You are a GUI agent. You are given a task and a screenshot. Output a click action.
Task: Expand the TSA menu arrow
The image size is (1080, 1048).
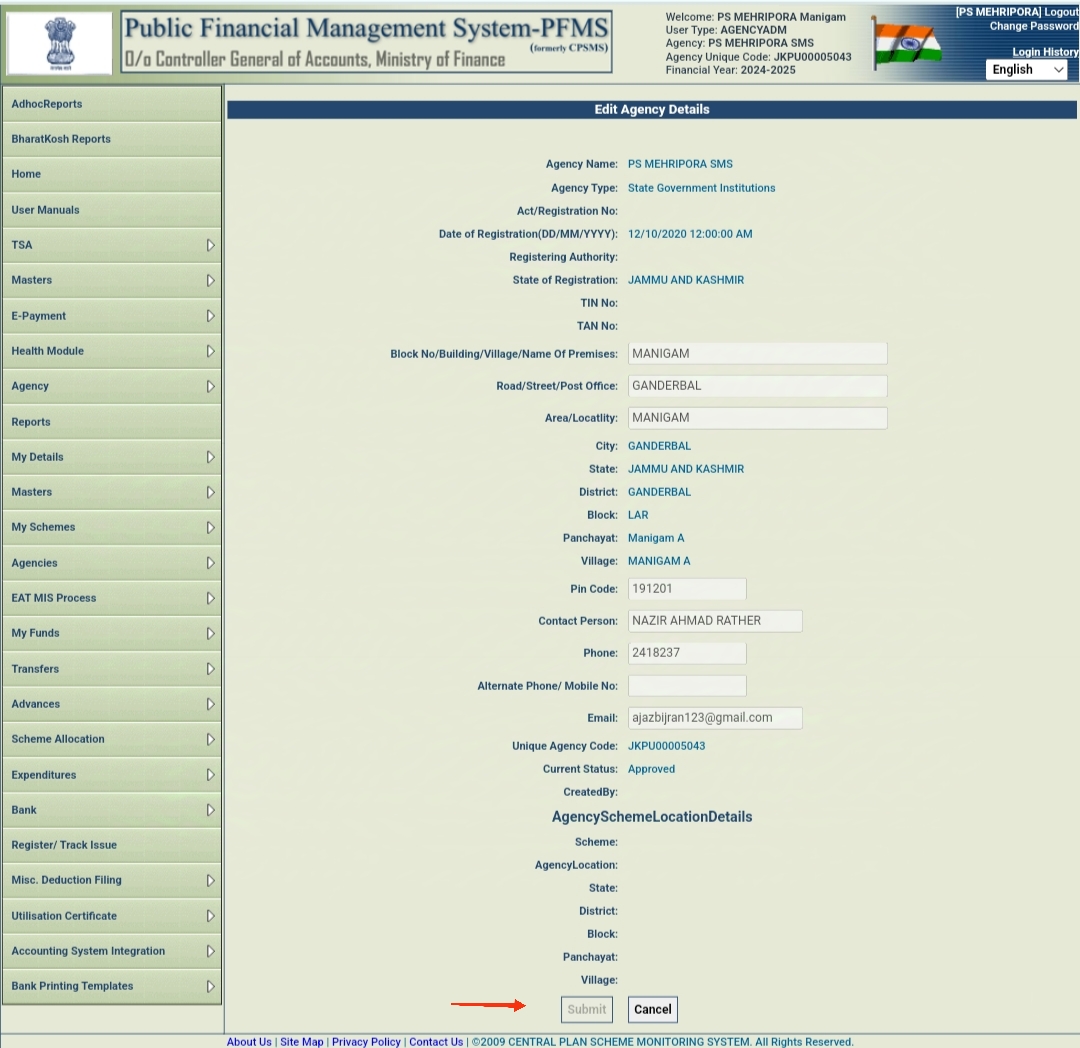tap(211, 245)
